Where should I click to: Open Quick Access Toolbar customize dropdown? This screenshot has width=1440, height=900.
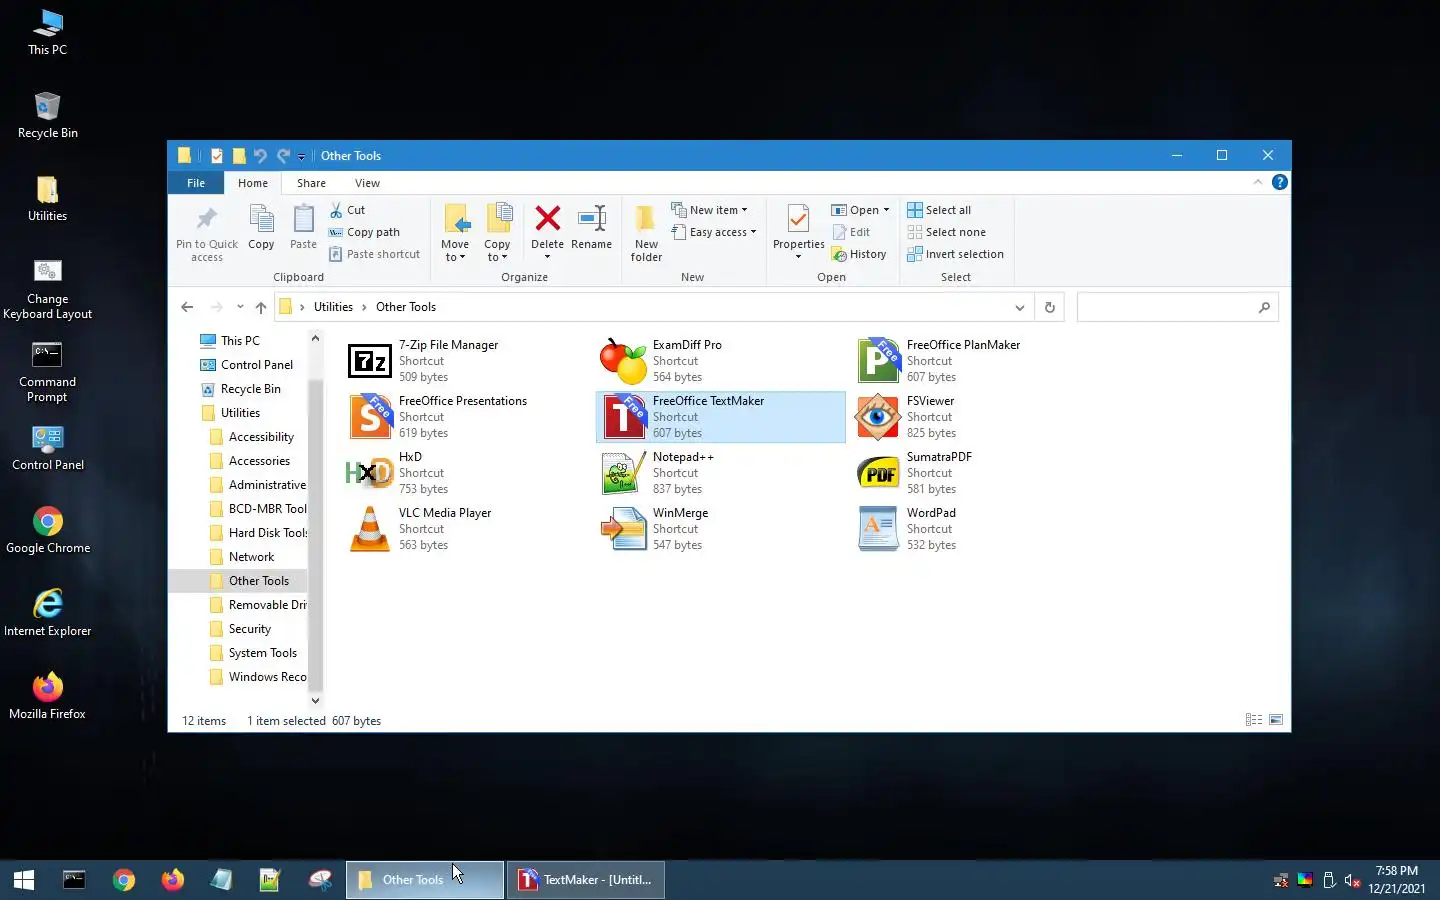(301, 156)
